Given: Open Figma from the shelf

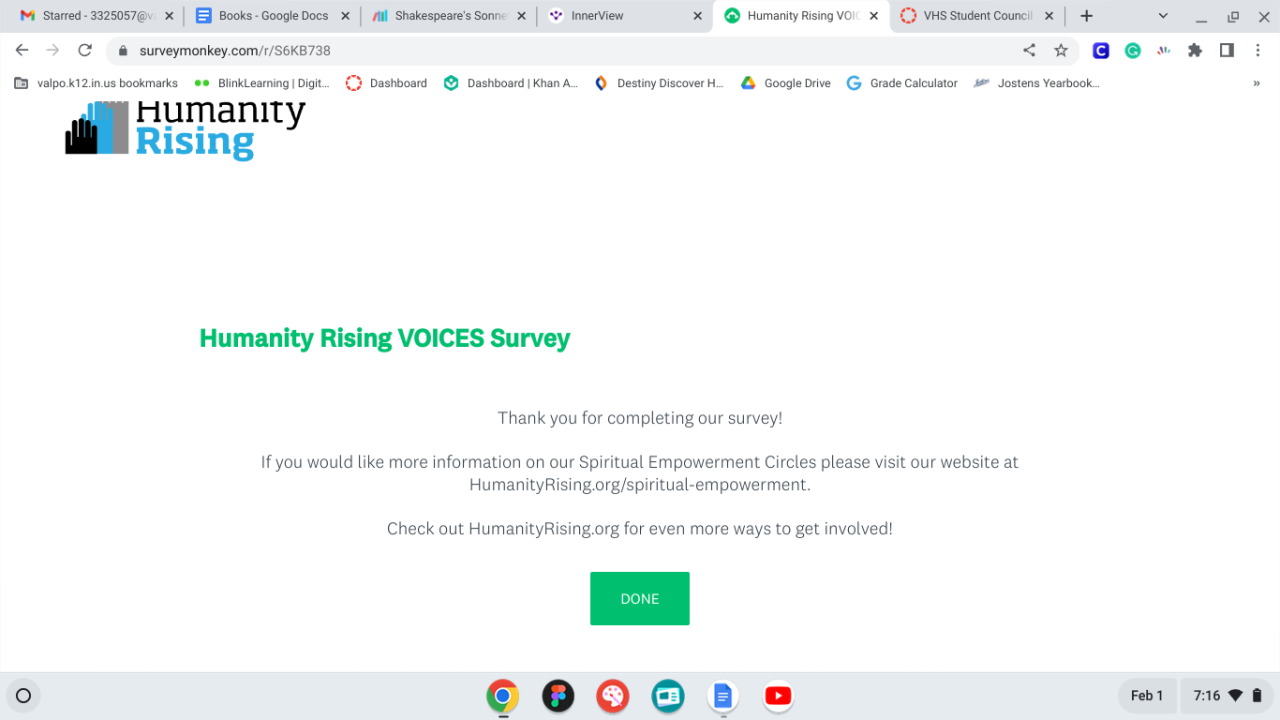Looking at the screenshot, I should (x=558, y=696).
